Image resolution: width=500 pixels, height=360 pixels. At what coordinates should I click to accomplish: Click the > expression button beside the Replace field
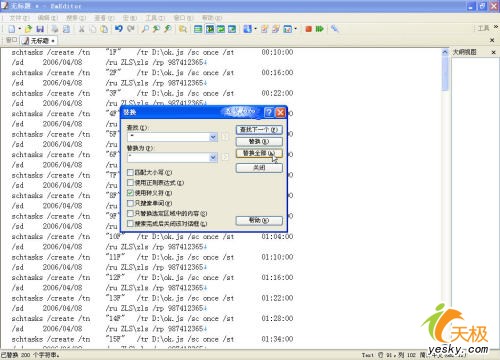225,157
